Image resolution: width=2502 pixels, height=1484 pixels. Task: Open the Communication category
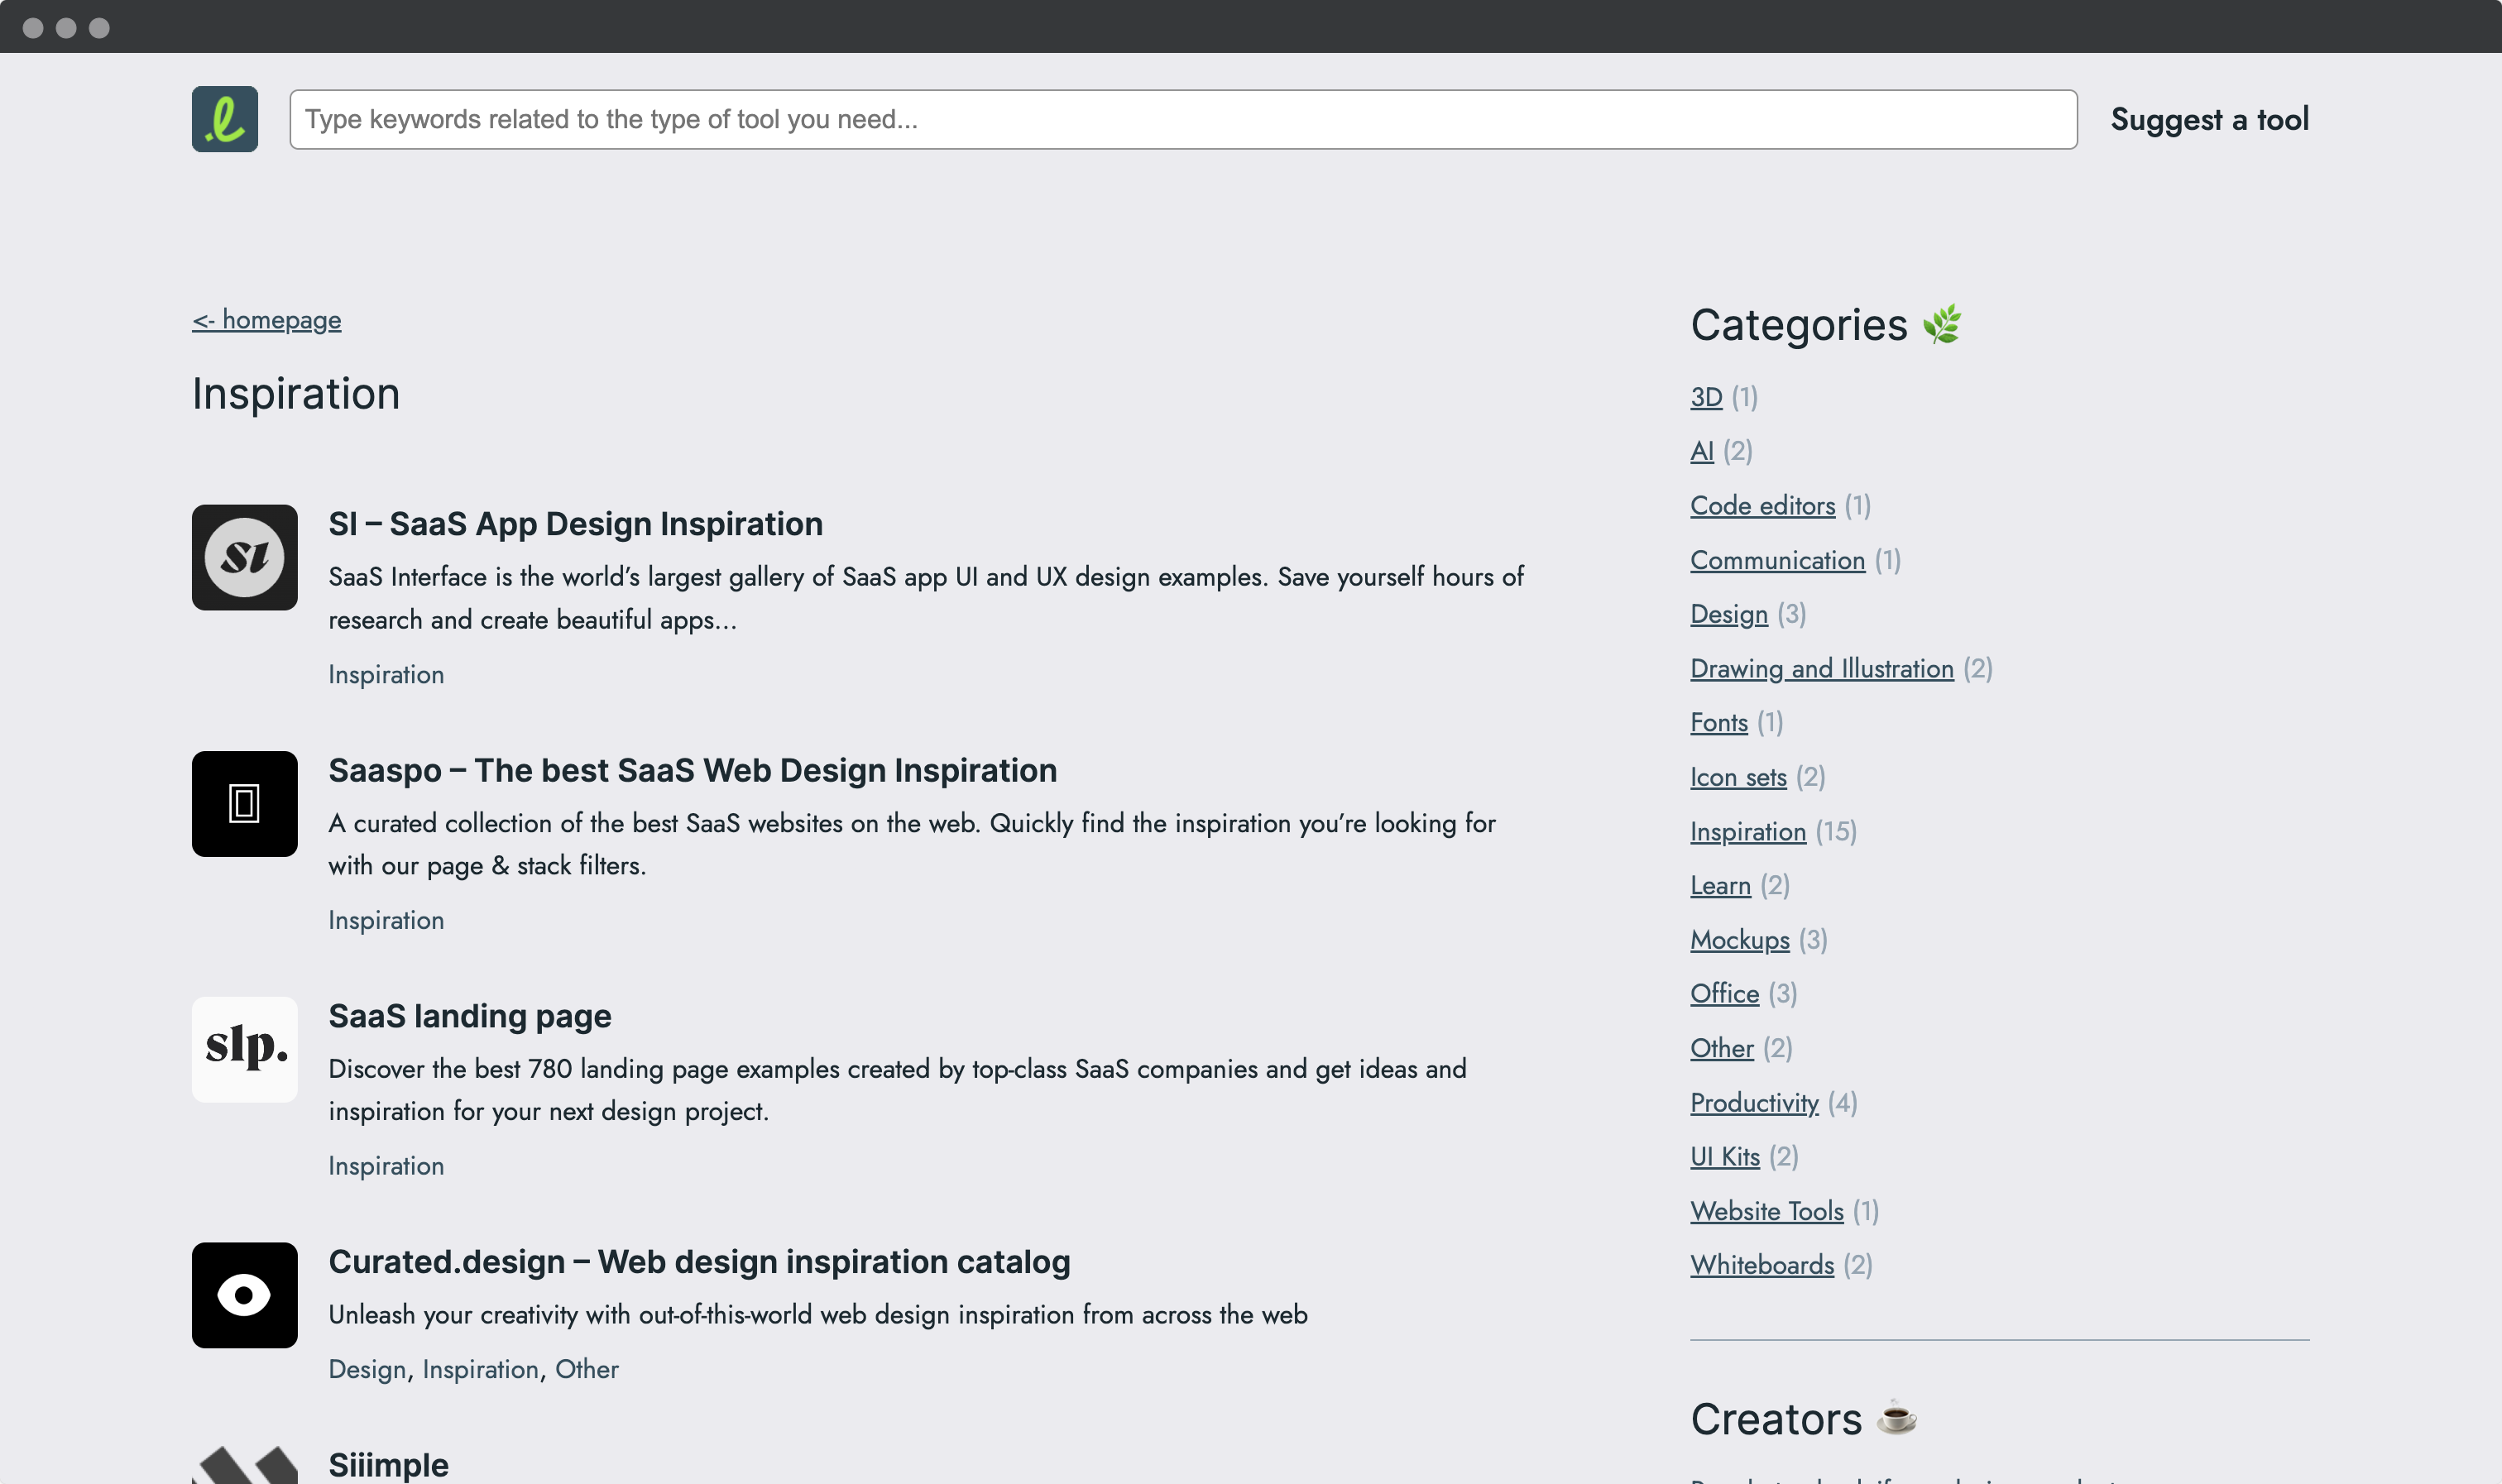1777,560
